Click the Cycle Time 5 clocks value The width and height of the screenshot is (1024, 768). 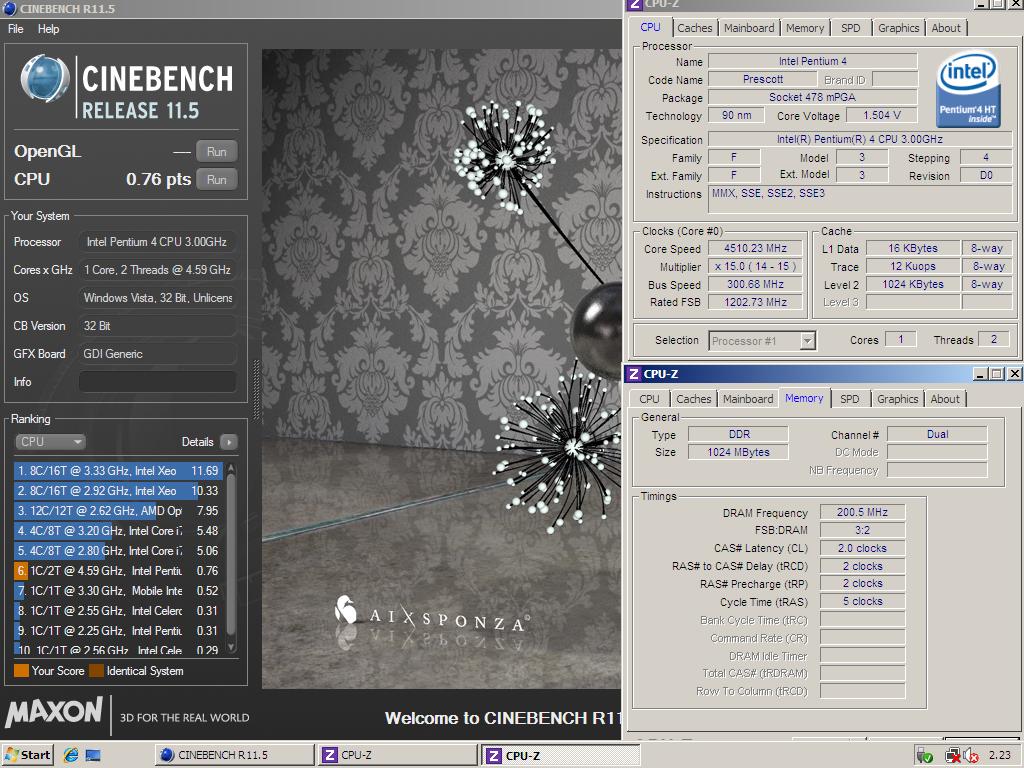coord(862,601)
